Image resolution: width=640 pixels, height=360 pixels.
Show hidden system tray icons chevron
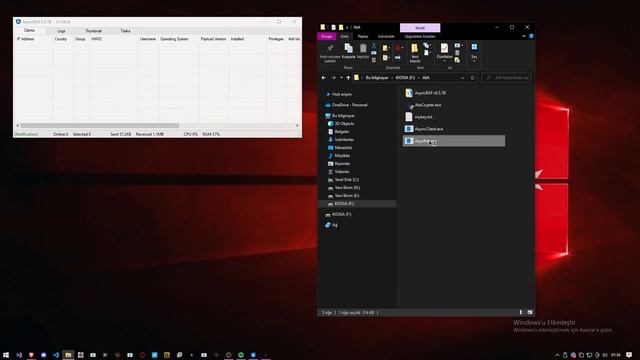tap(557, 355)
